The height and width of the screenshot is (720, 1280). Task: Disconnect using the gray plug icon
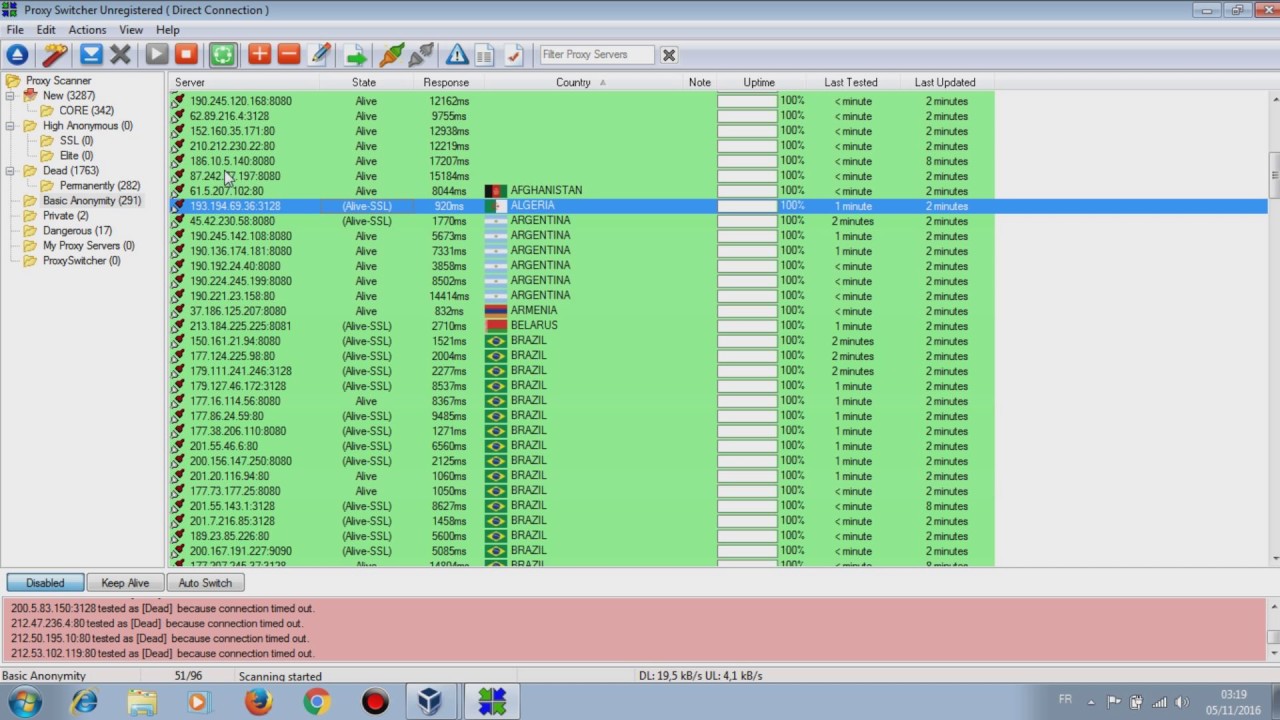tap(421, 55)
